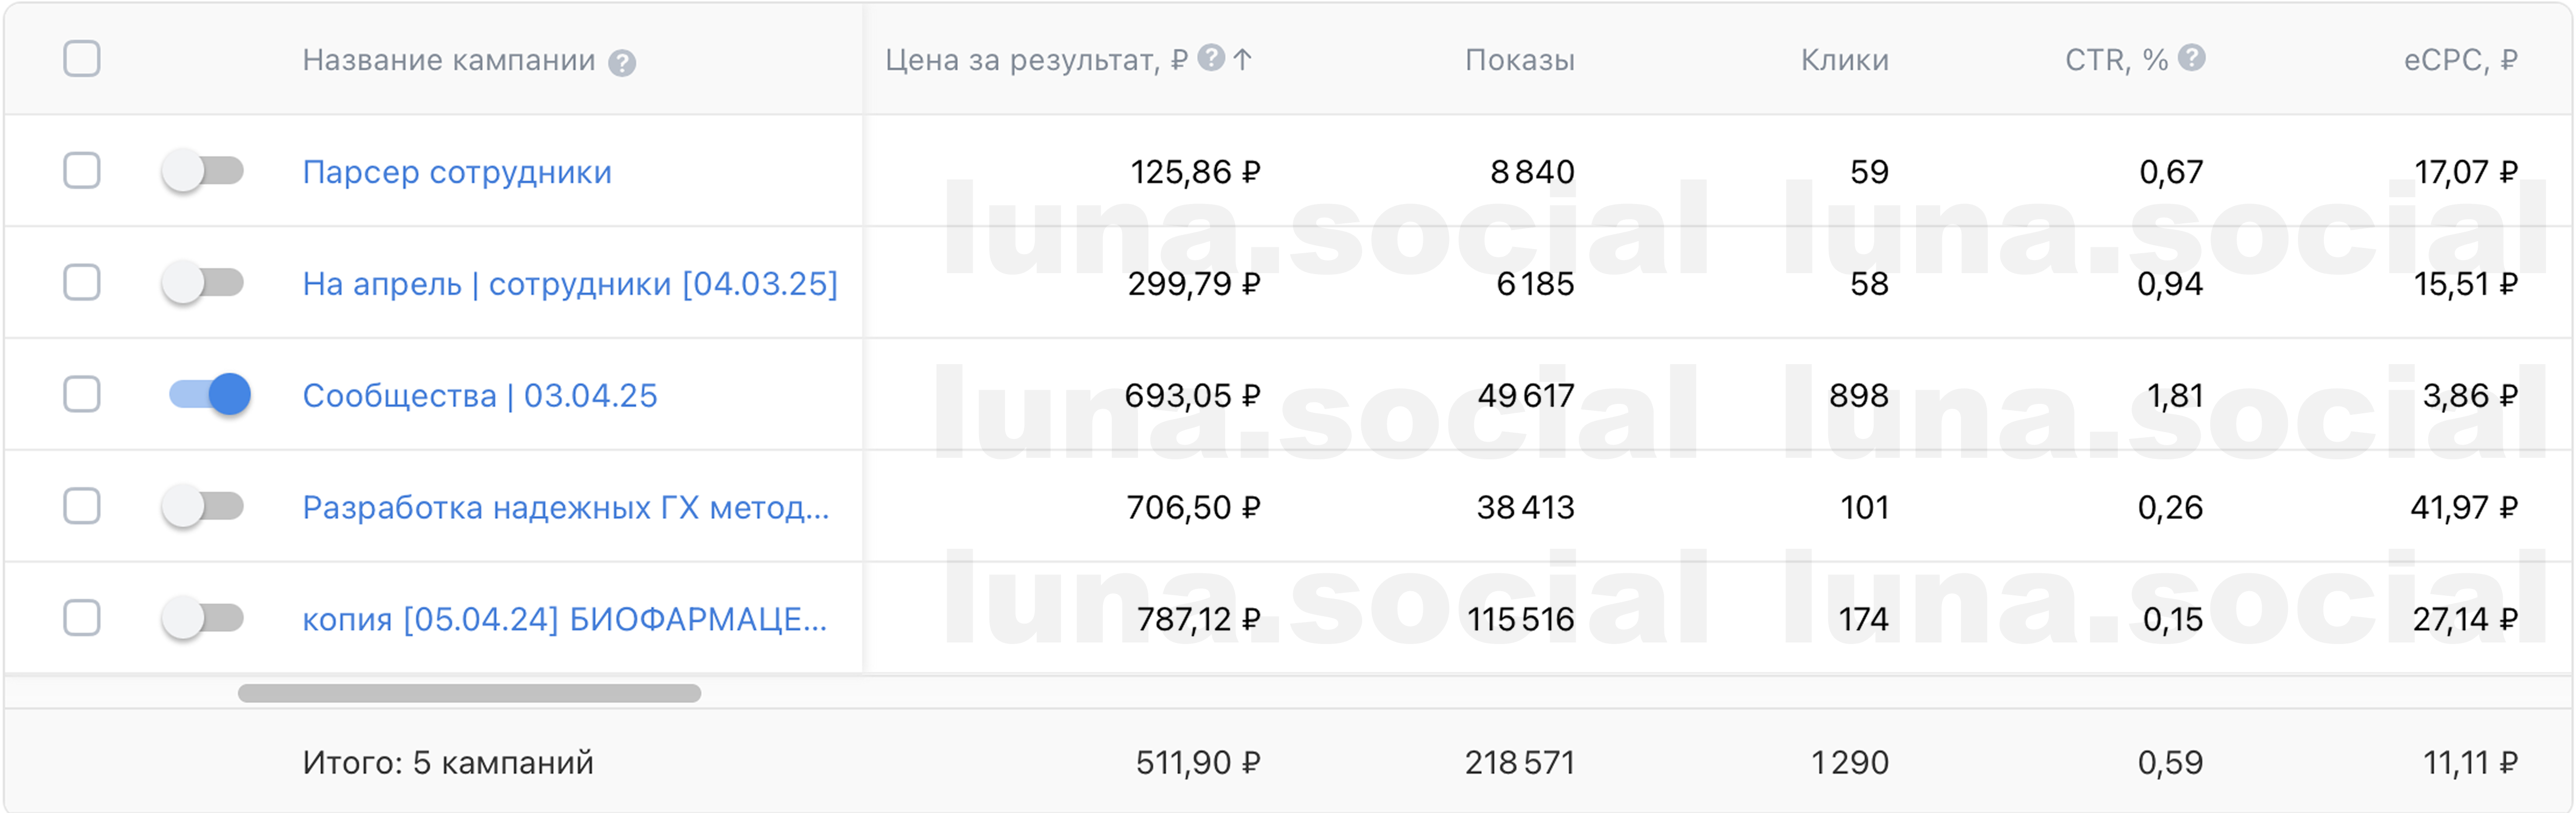
Task: Open Разработка надежных ГХ метод campaign
Action: coord(566,508)
